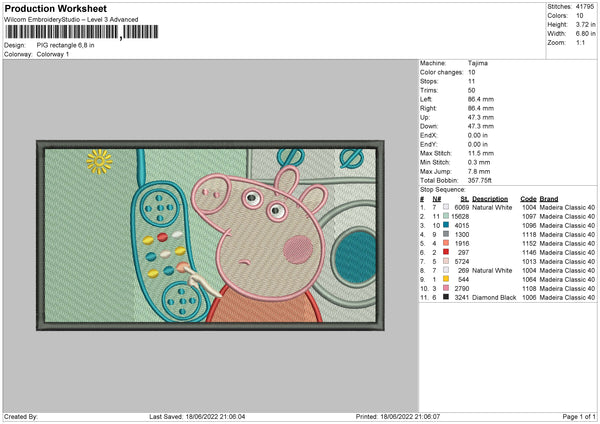Click the 'N#' column header

pos(437,199)
